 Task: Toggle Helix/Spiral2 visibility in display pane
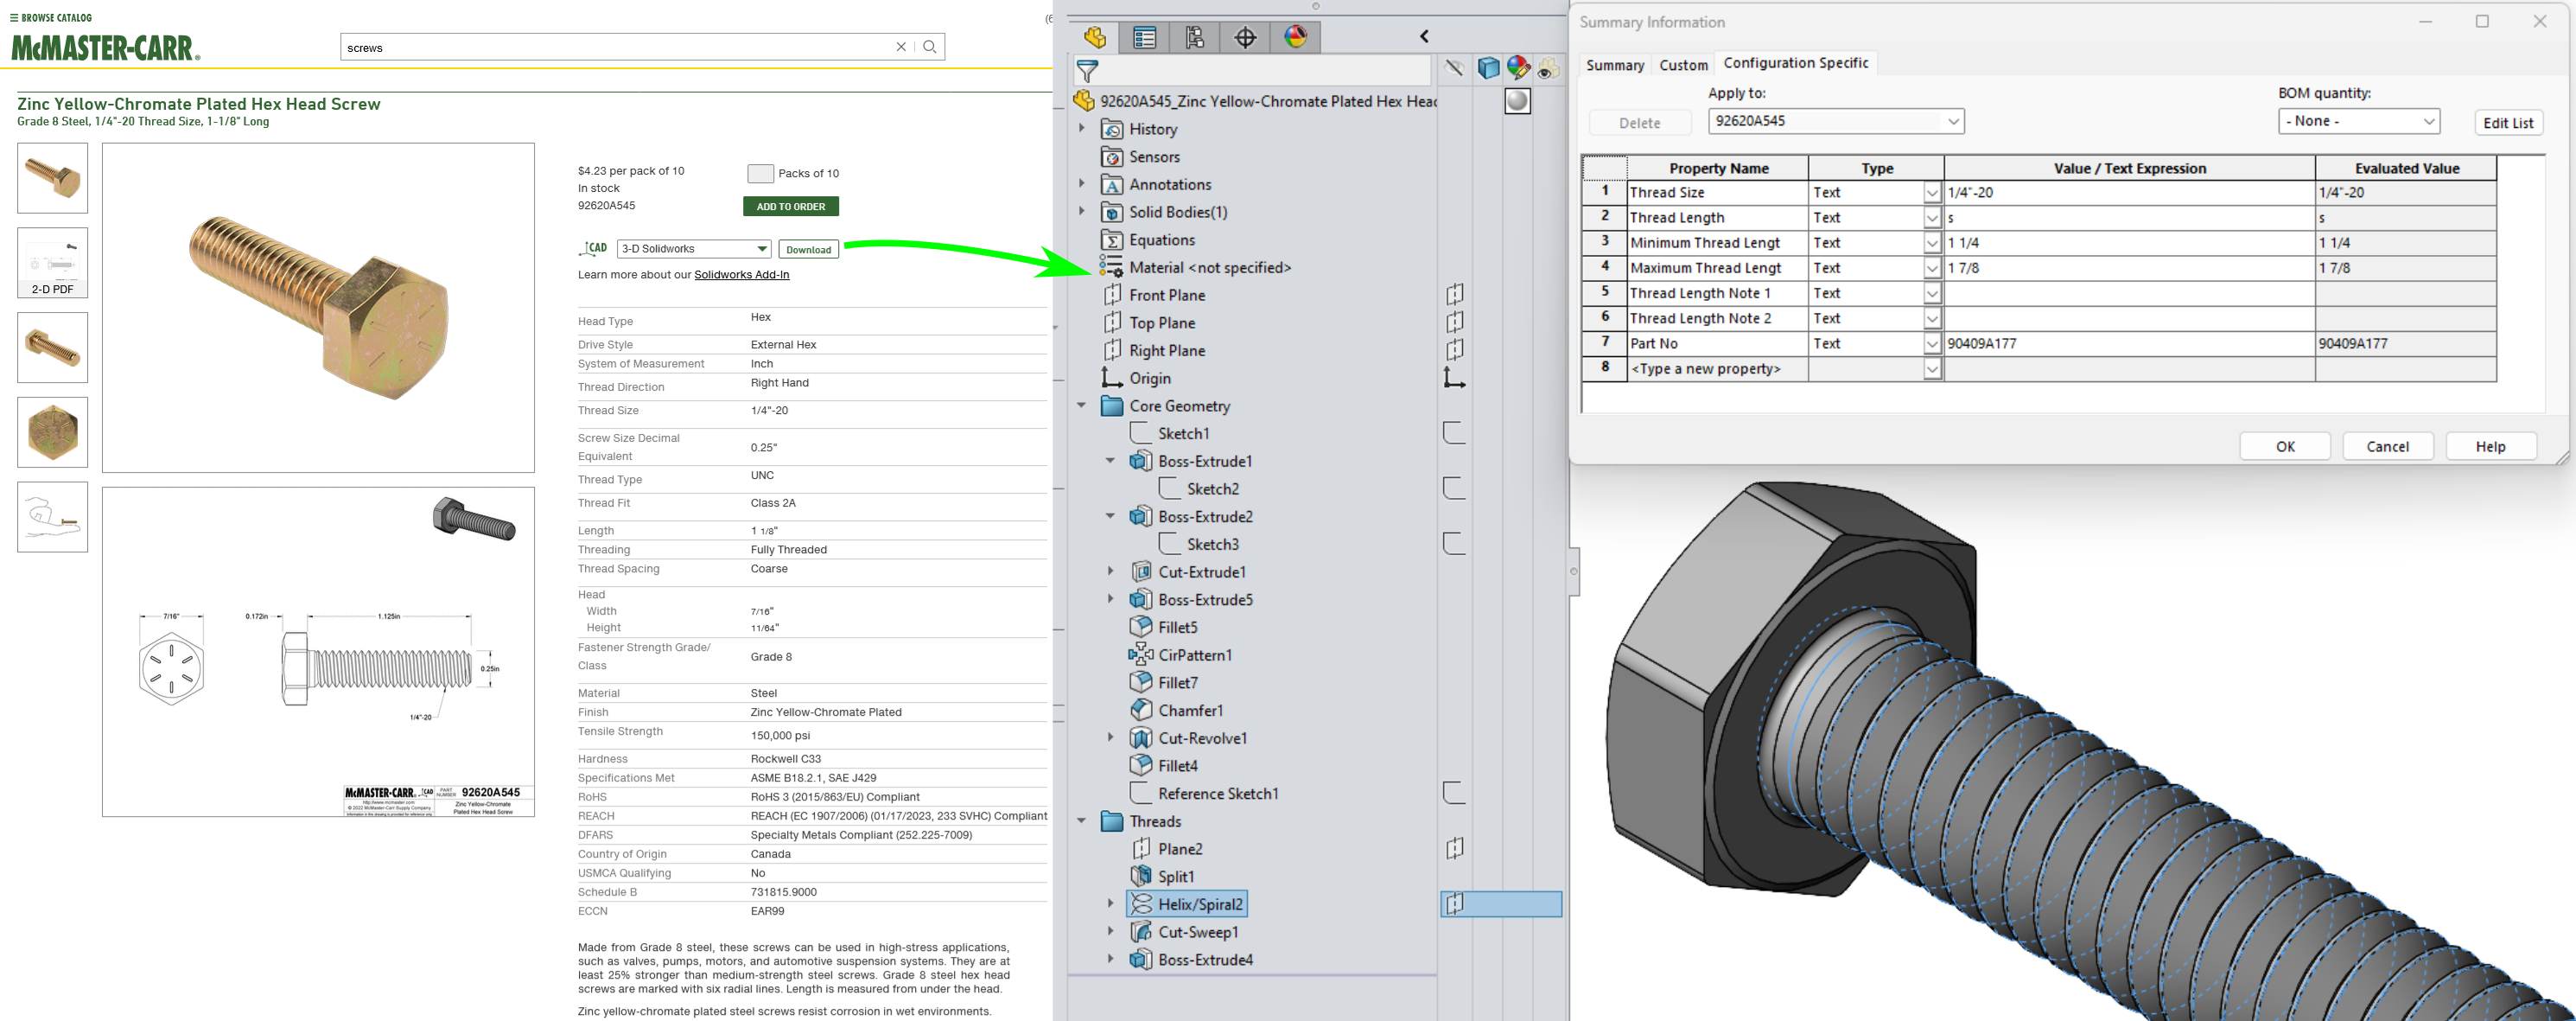click(1455, 904)
